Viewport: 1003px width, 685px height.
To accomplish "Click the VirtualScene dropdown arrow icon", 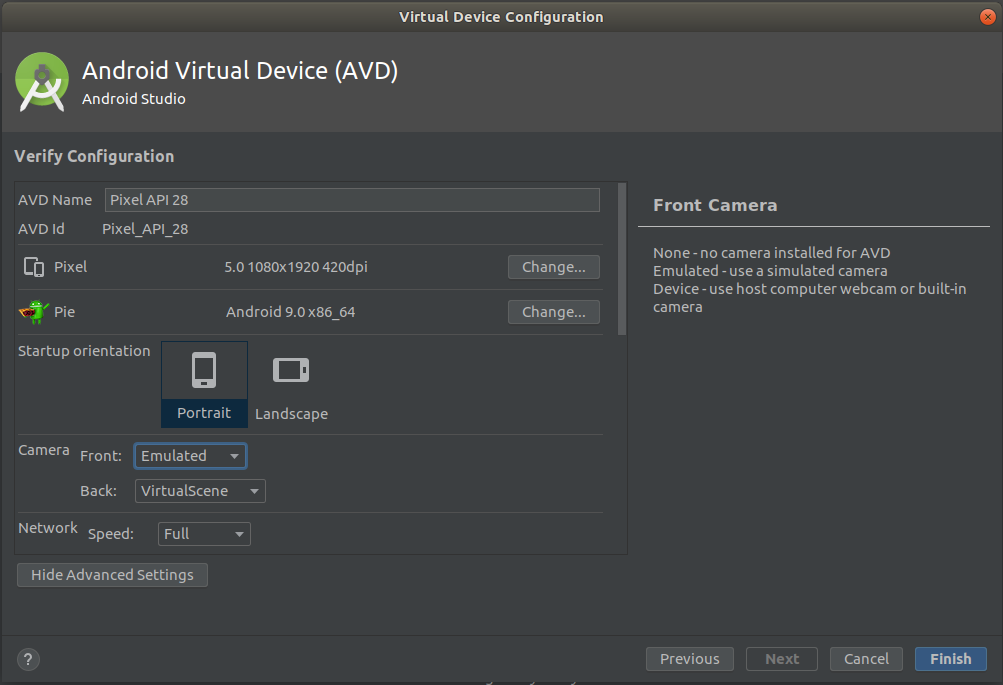I will click(255, 490).
